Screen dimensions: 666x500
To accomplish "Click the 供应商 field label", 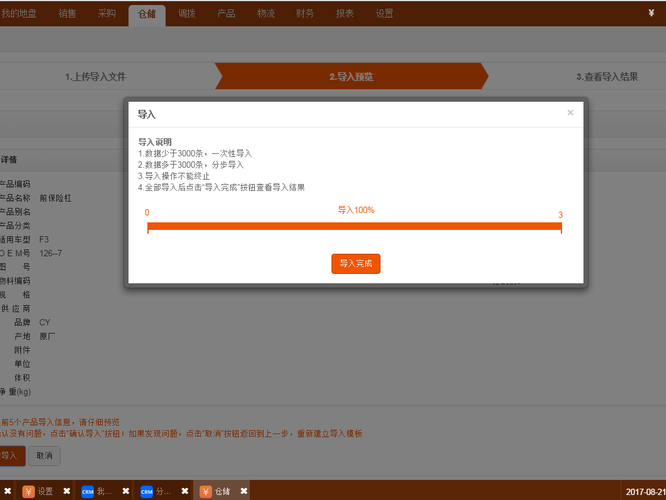I will coord(15,309).
